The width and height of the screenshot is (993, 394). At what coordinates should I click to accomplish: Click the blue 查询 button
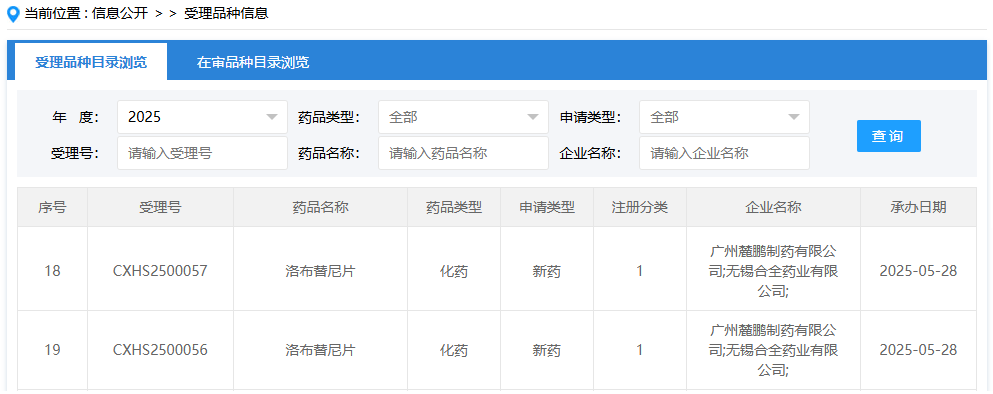pos(889,136)
